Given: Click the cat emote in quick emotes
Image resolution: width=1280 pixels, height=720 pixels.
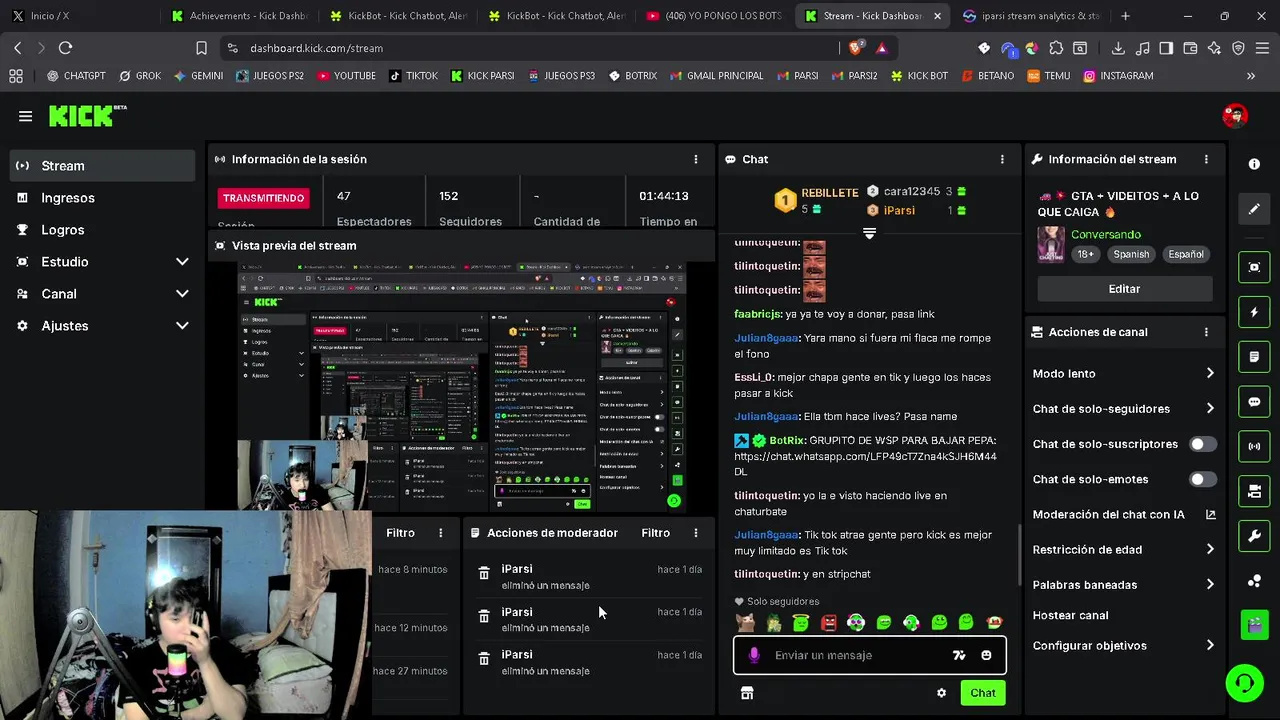Looking at the screenshot, I should click(745, 623).
